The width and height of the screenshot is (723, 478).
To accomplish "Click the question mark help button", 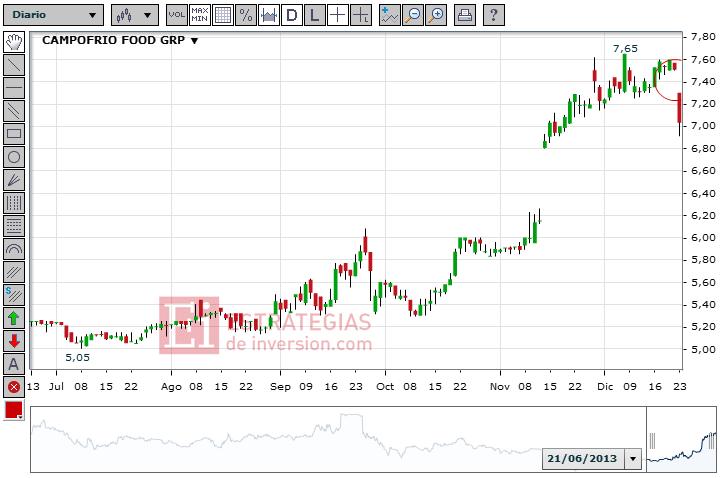I will click(493, 15).
